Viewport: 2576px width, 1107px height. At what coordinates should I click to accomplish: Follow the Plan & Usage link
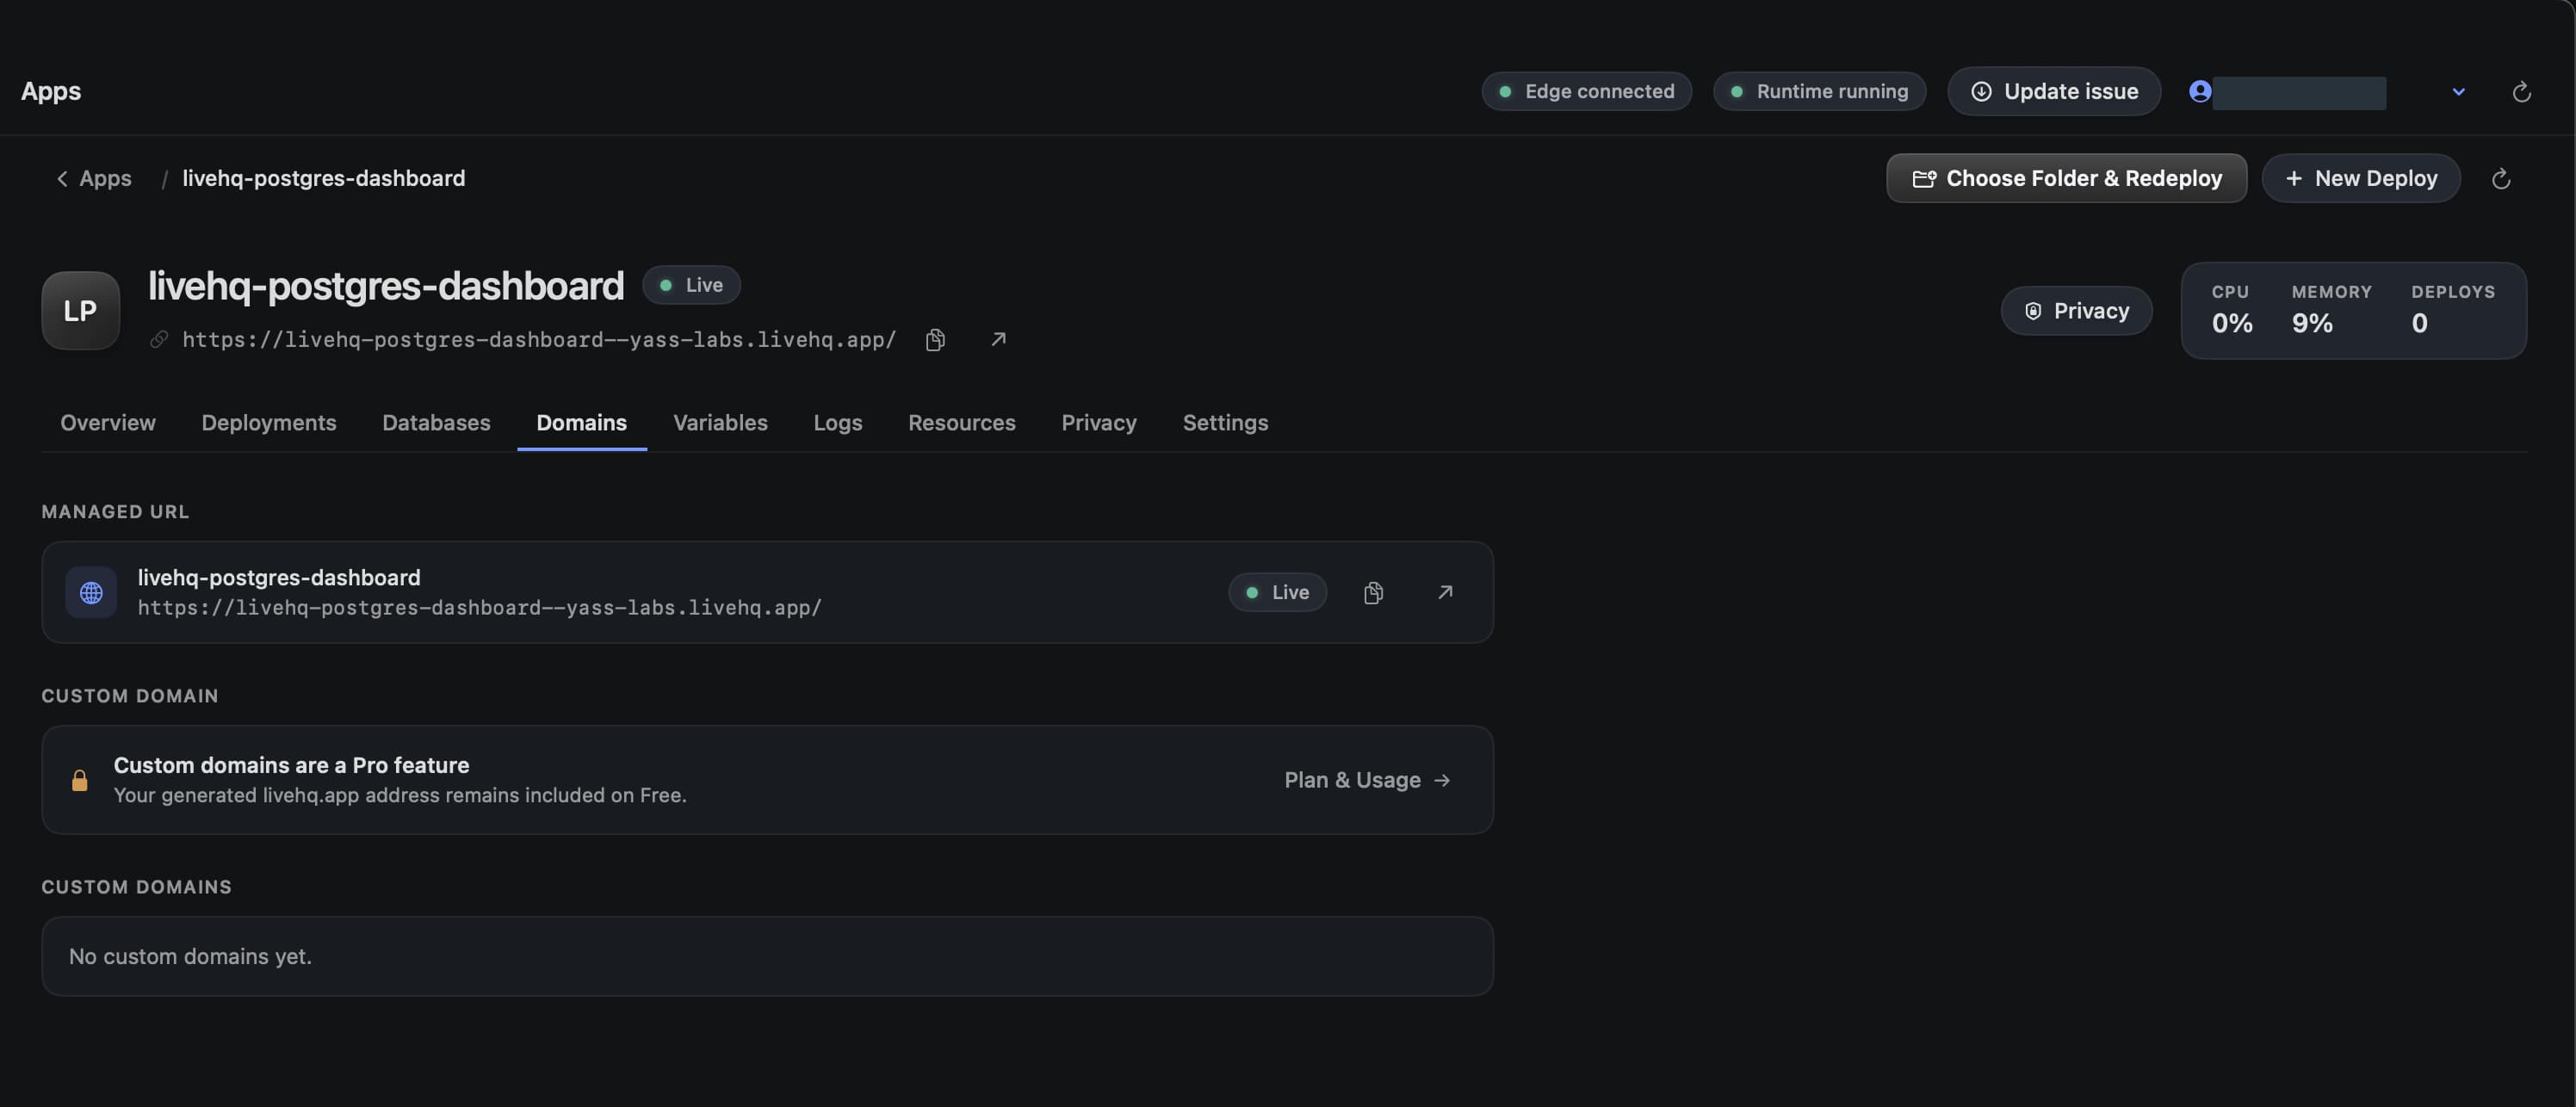(1367, 780)
